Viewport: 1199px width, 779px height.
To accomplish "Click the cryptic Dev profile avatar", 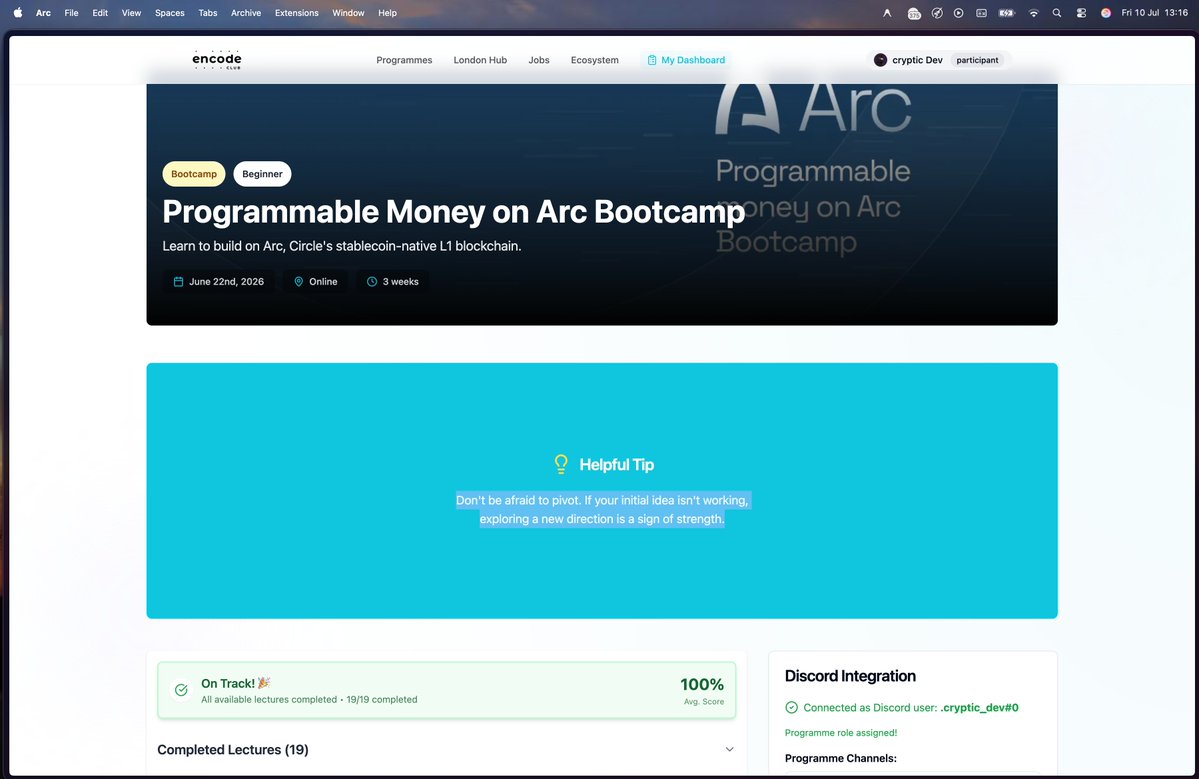I will tap(880, 60).
